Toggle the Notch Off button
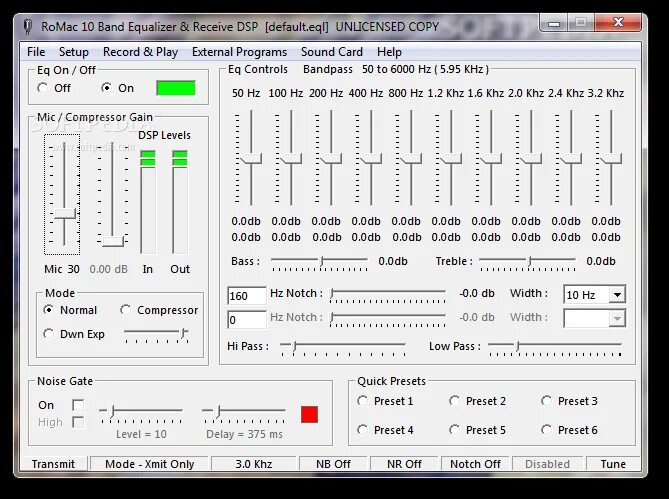This screenshot has height=499, width=669. click(475, 464)
